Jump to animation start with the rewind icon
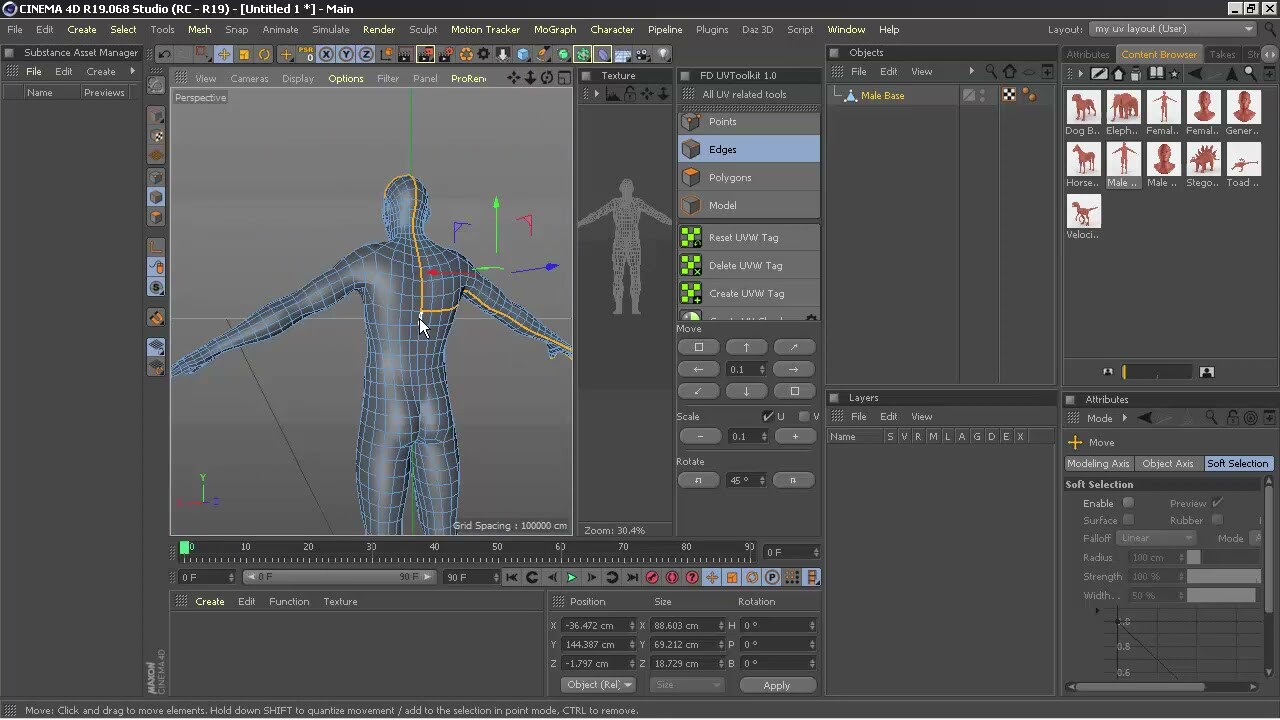Screen dimensions: 1280x720 [x=512, y=577]
